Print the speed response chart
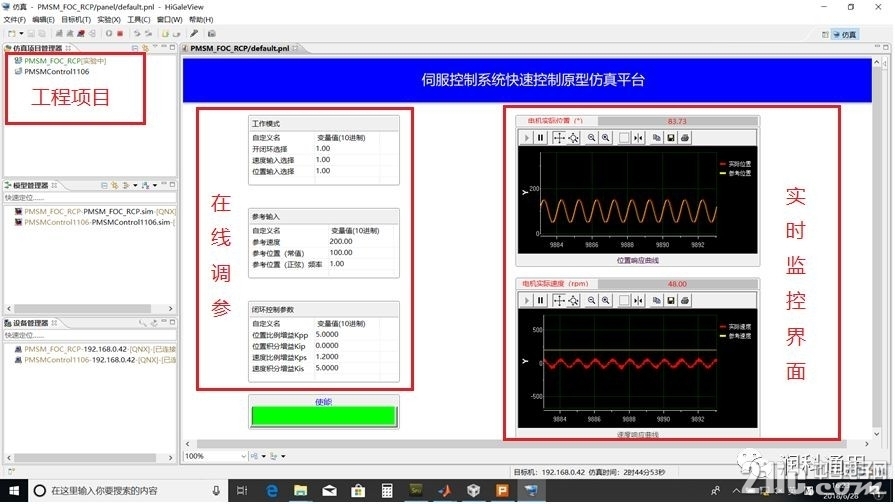This screenshot has width=895, height=504. (x=684, y=300)
